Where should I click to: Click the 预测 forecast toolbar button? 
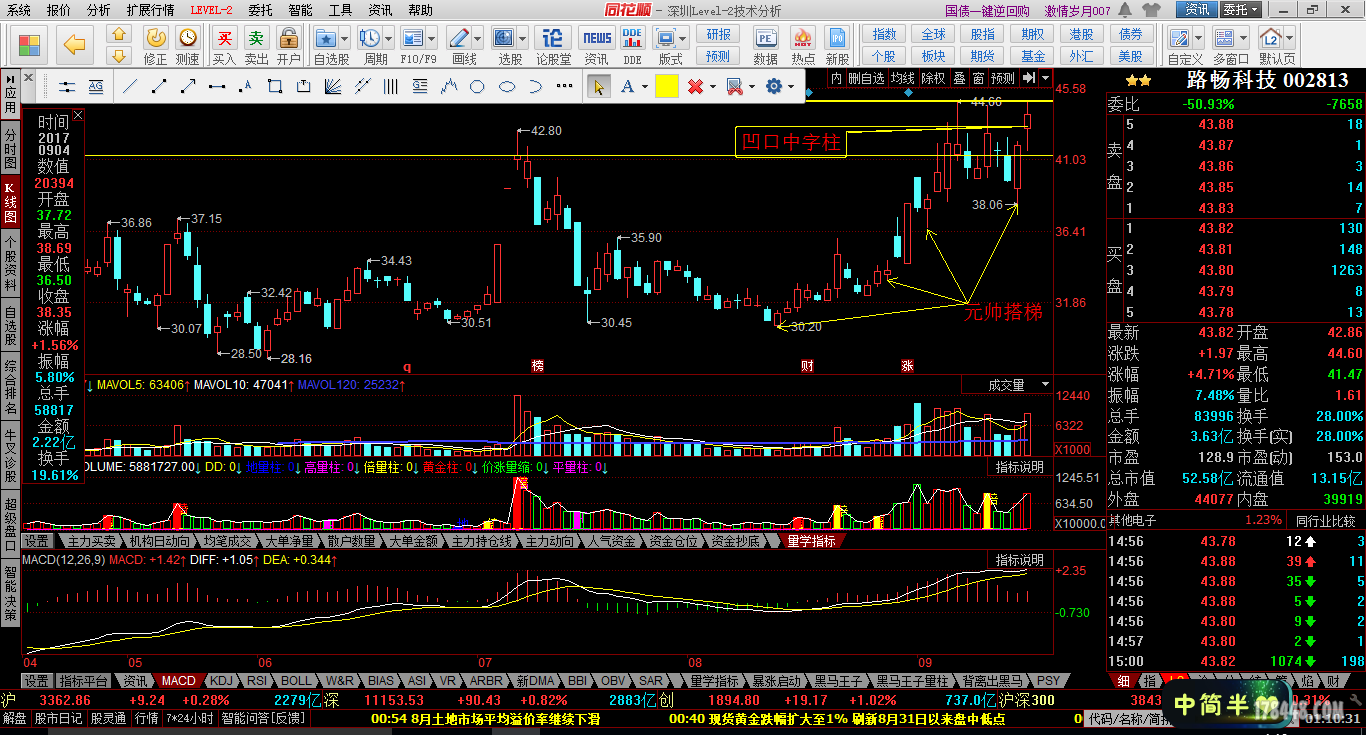(718, 56)
